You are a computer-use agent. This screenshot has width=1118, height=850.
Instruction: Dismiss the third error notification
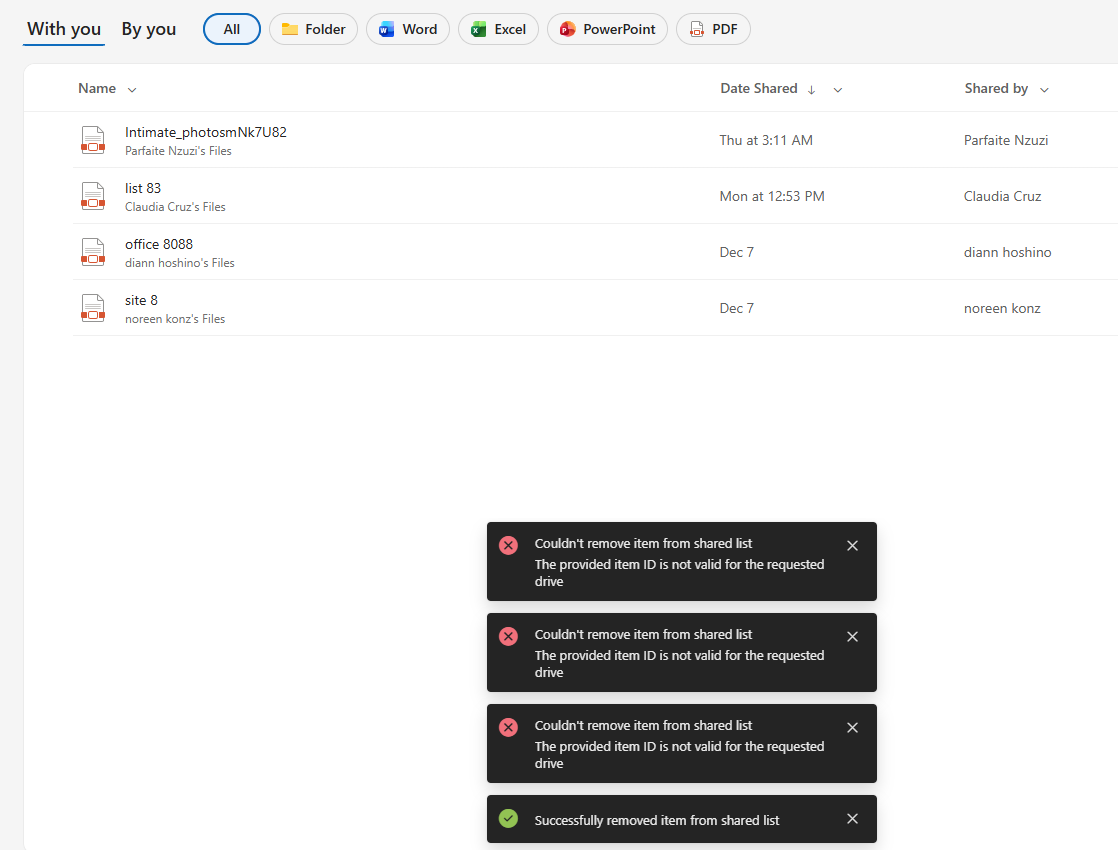[x=852, y=727]
